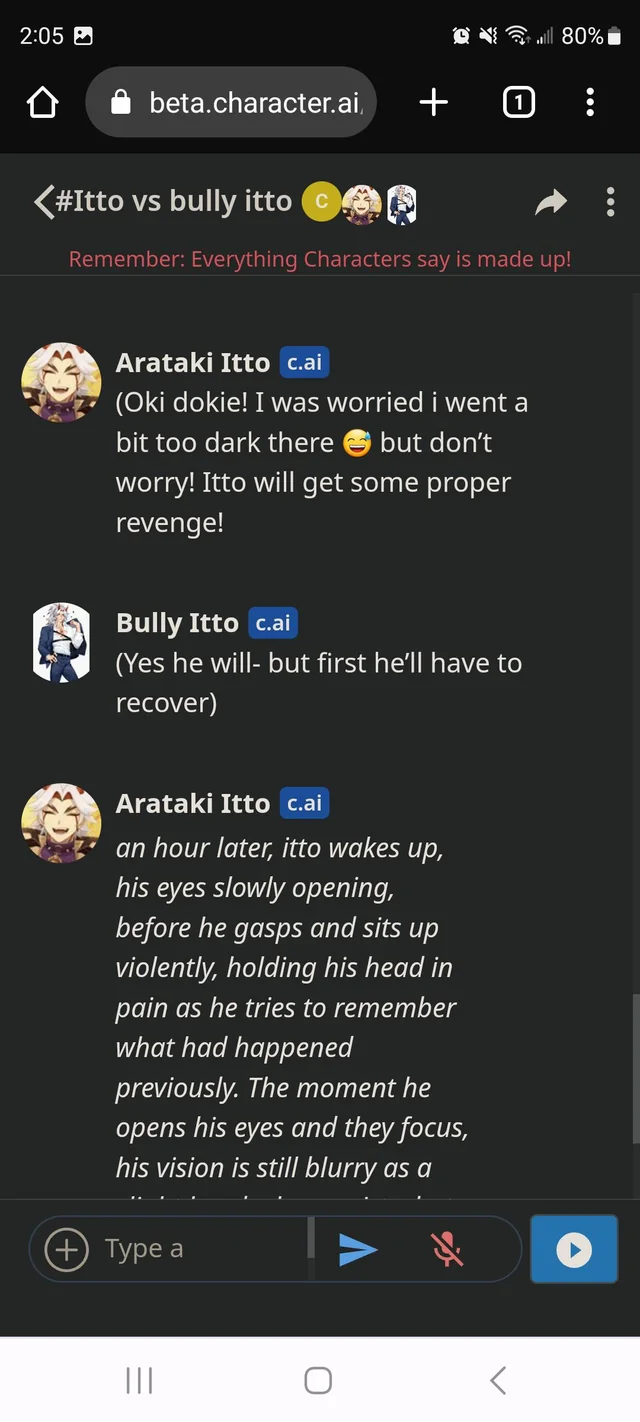
Task: Tap the beta.character.ai address bar
Action: (x=231, y=102)
